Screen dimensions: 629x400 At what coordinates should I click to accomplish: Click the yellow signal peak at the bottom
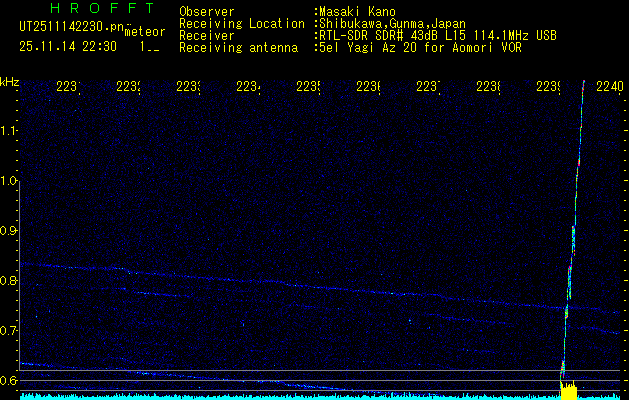pyautogui.click(x=569, y=391)
